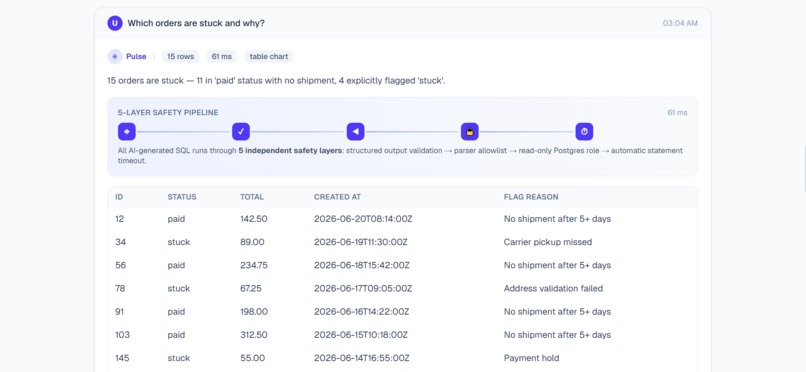Click timestamp 2026-06-19T11:30:00Z
This screenshot has width=806, height=372.
(361, 242)
